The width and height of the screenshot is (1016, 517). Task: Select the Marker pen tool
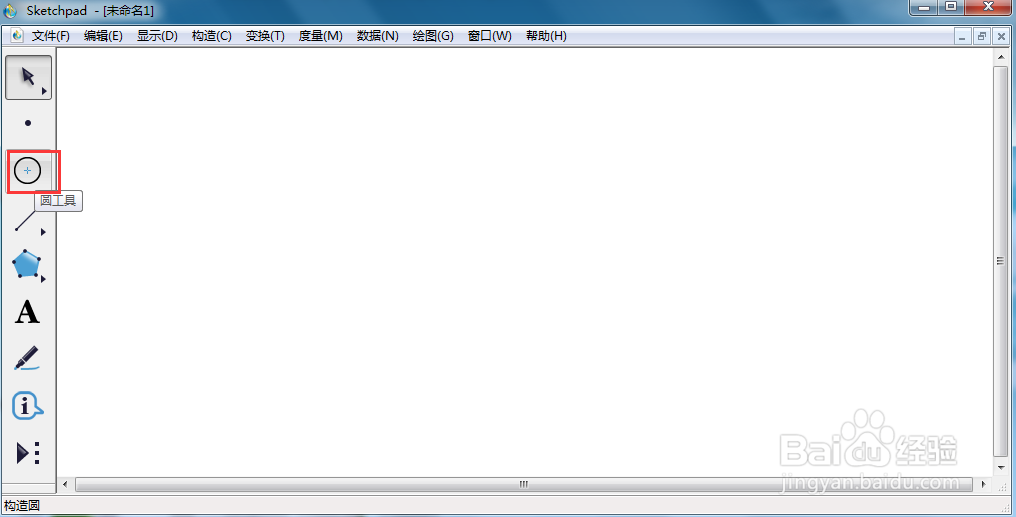(27, 358)
